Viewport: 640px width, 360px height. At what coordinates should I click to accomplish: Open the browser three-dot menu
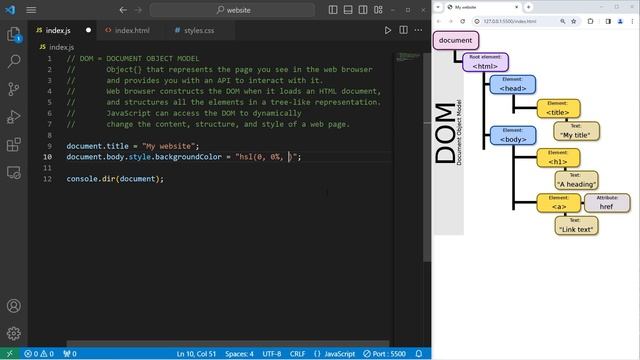(x=632, y=21)
